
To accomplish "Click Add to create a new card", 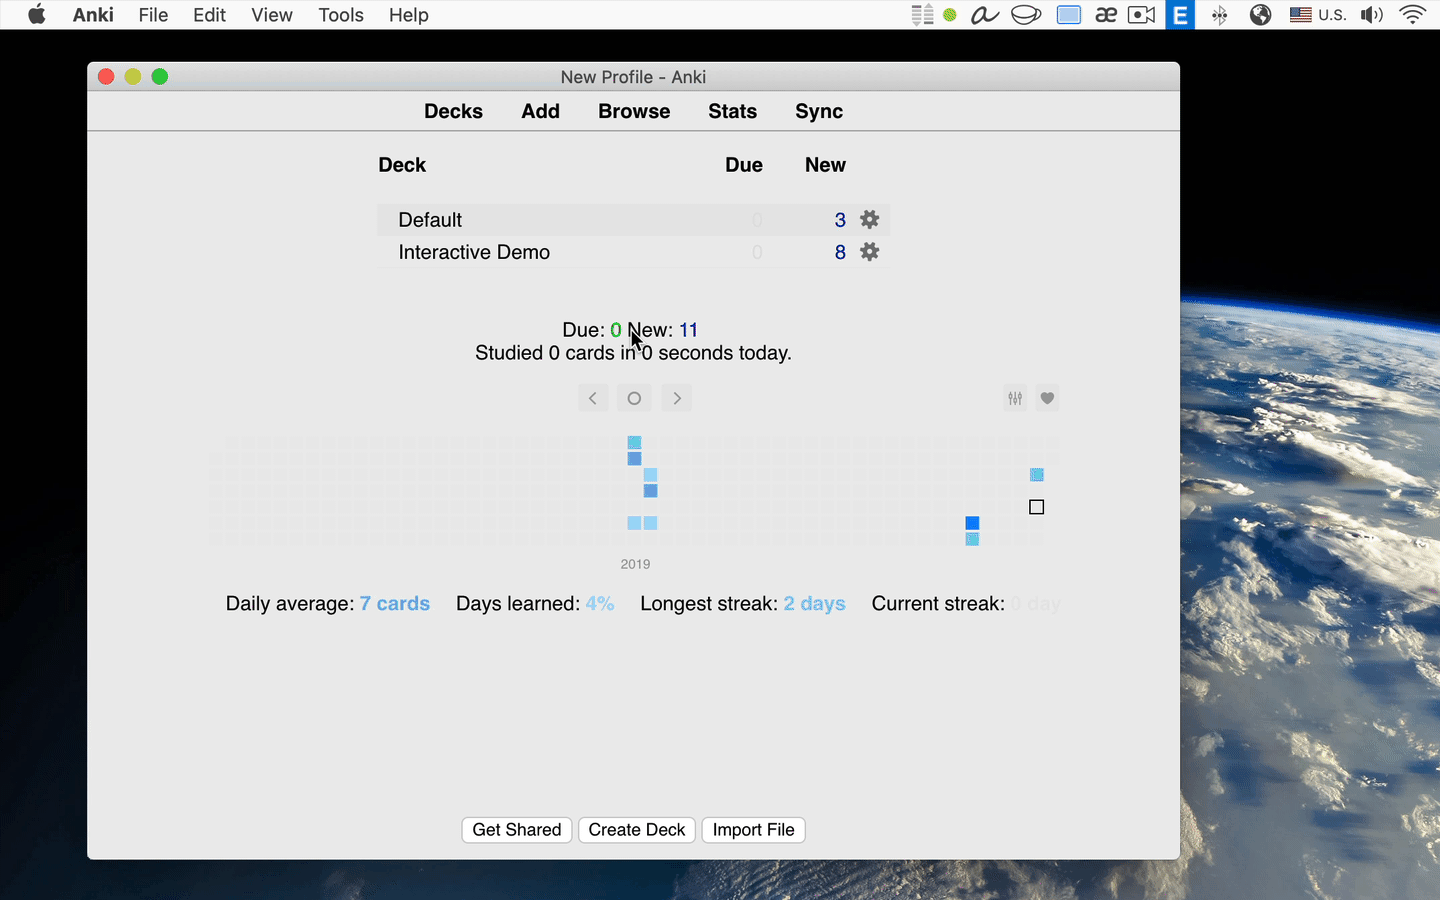I will (x=540, y=111).
